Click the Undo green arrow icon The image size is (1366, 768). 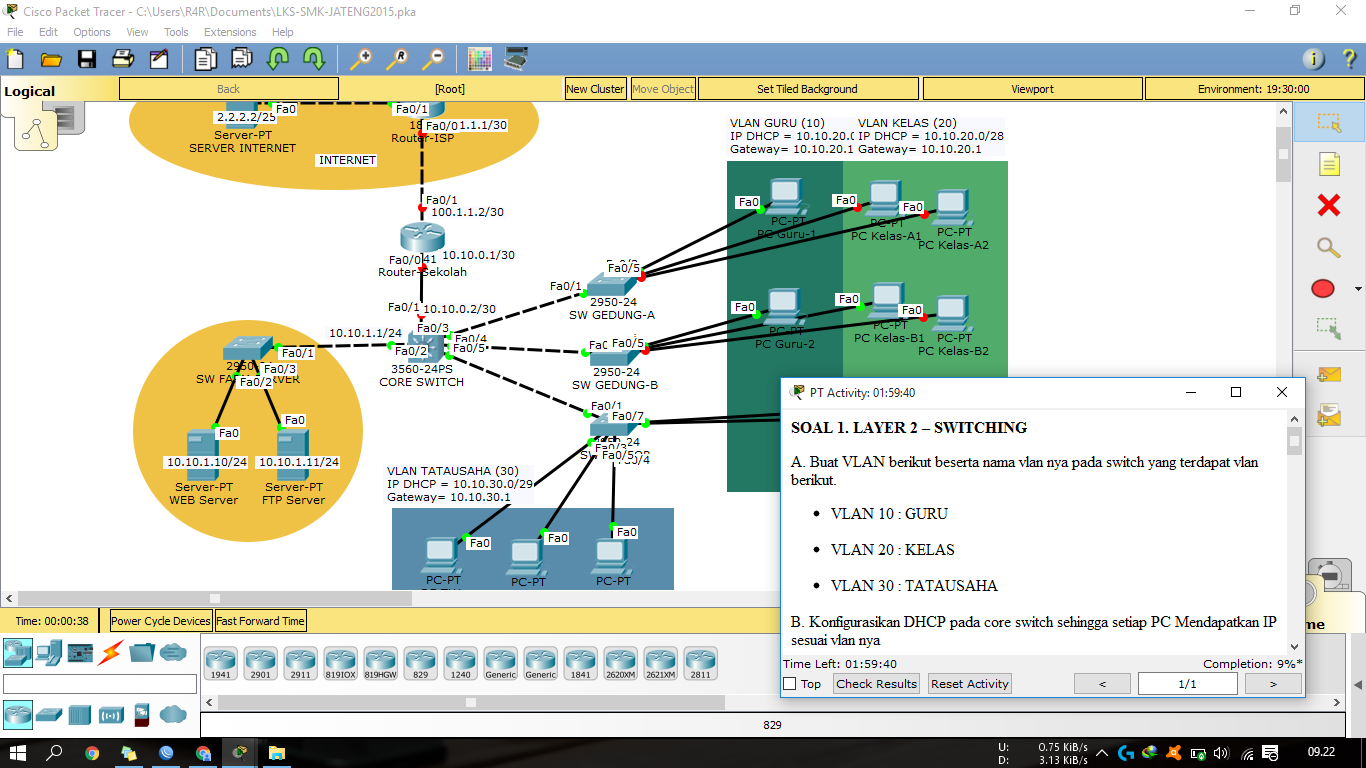coord(277,58)
